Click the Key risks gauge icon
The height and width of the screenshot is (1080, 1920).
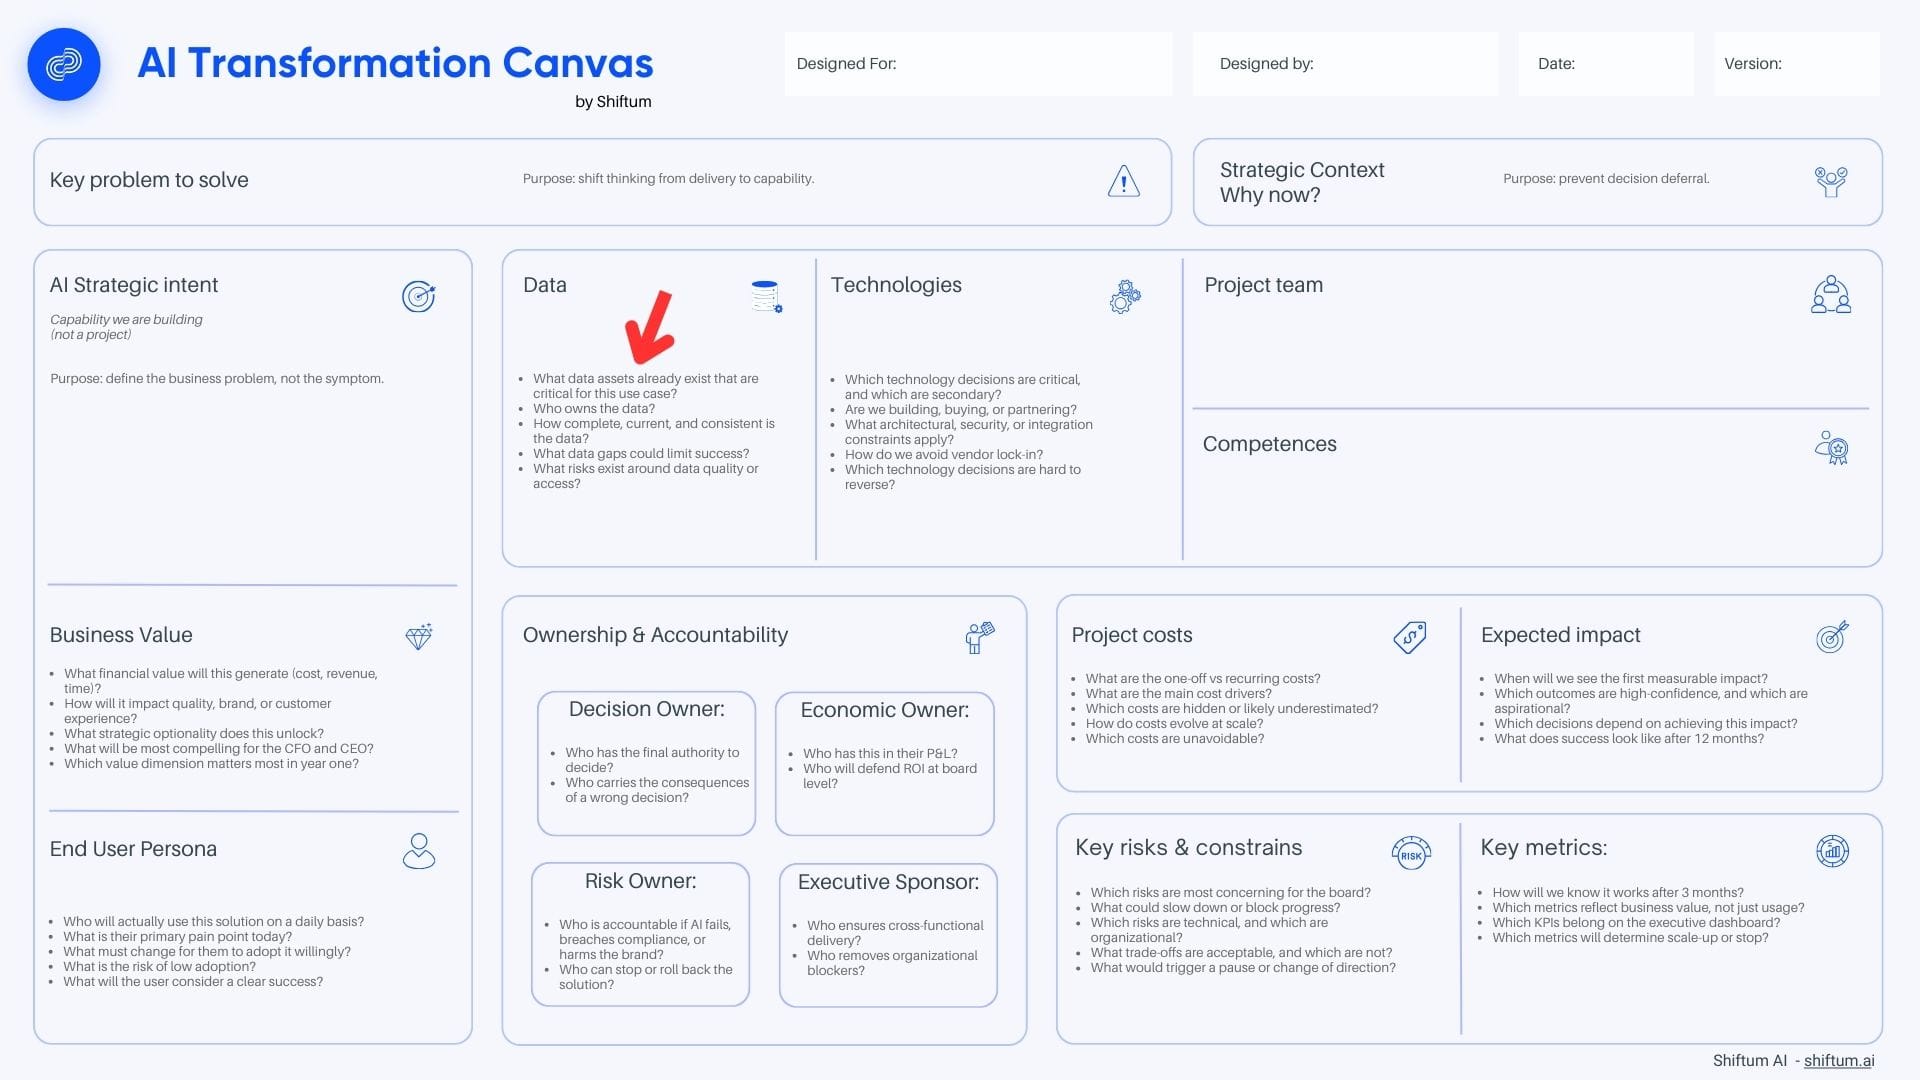[1411, 853]
